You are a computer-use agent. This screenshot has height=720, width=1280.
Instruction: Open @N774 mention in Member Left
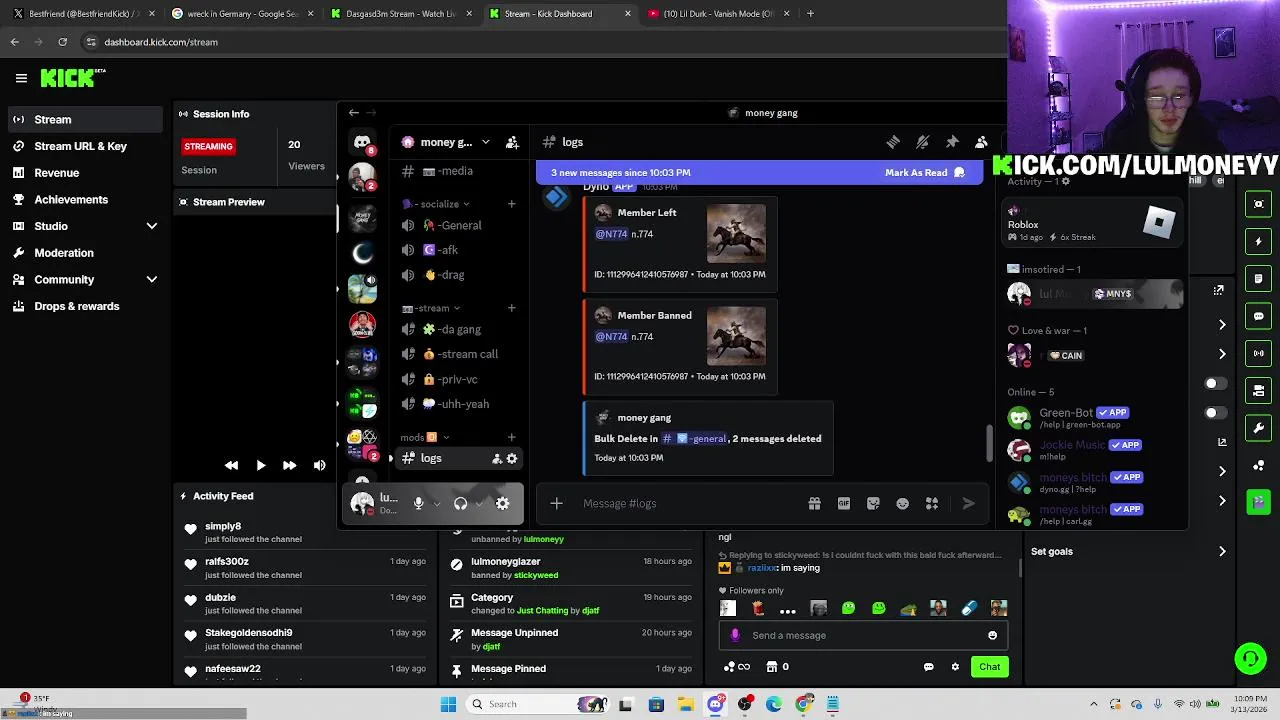point(611,234)
